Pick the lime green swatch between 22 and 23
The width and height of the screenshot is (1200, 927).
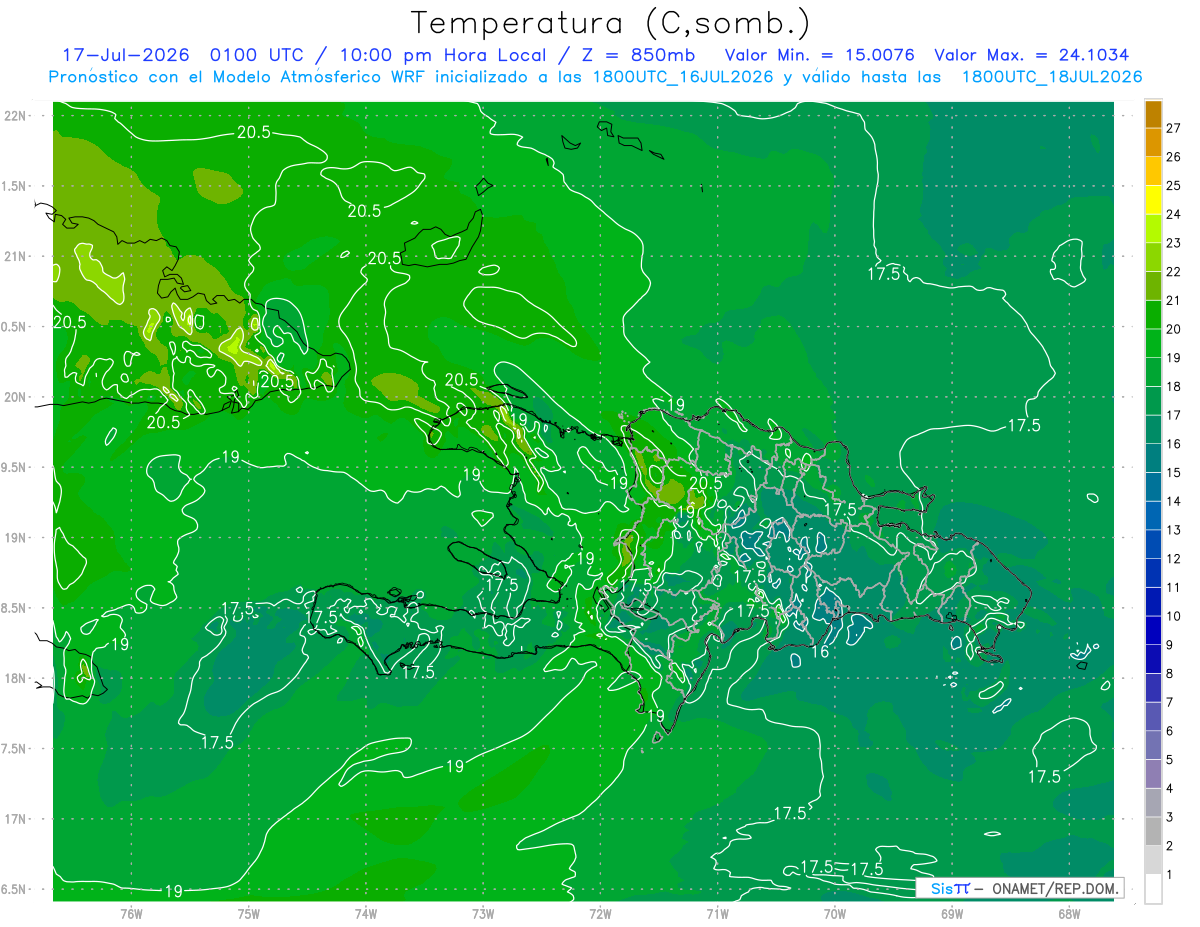1153,258
